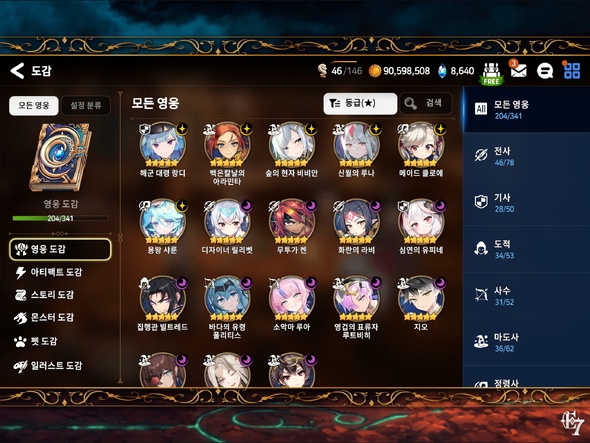Open the FREE summon castle icon

click(x=491, y=73)
